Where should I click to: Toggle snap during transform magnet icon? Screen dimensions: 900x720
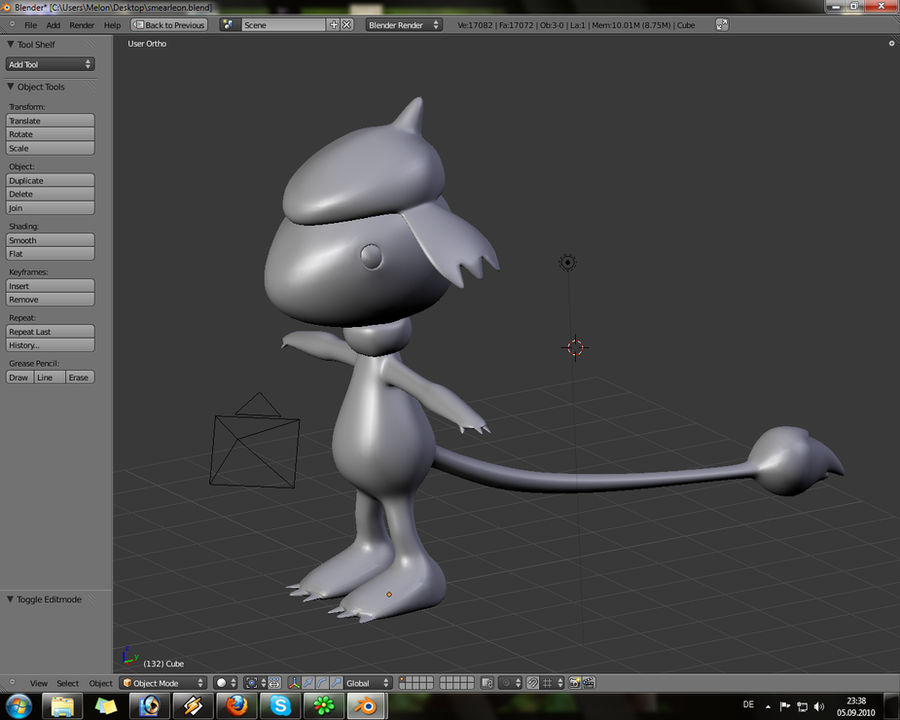(533, 683)
